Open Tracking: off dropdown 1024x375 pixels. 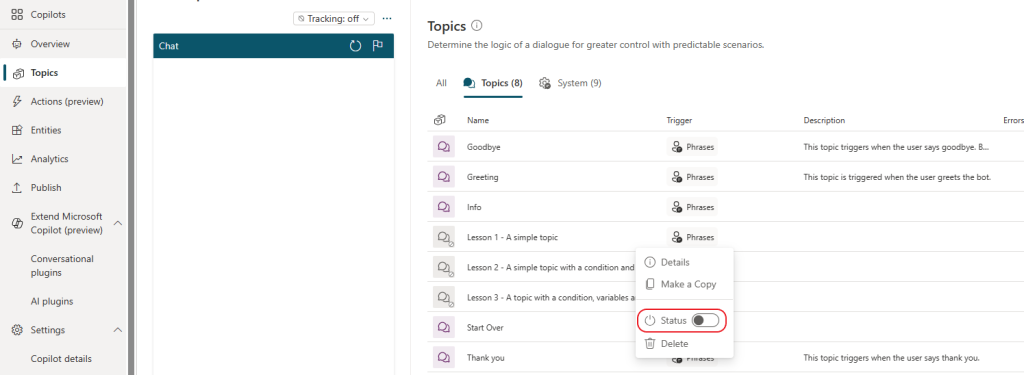(x=334, y=18)
